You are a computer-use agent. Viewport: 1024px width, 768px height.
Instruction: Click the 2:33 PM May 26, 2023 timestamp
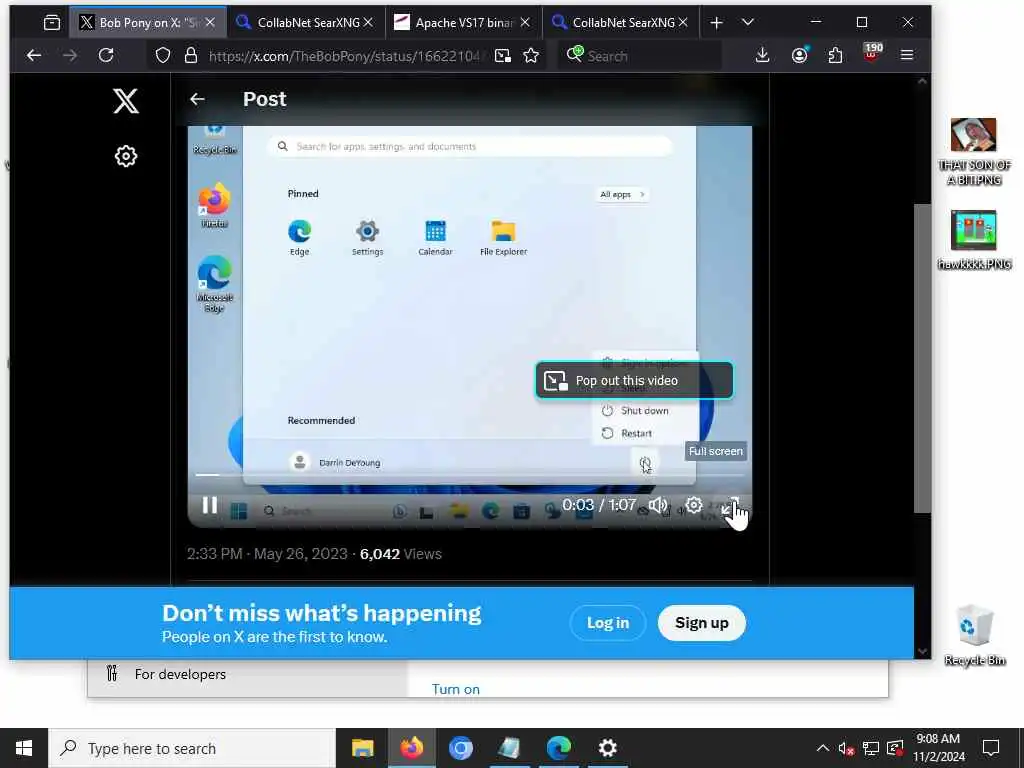267,554
